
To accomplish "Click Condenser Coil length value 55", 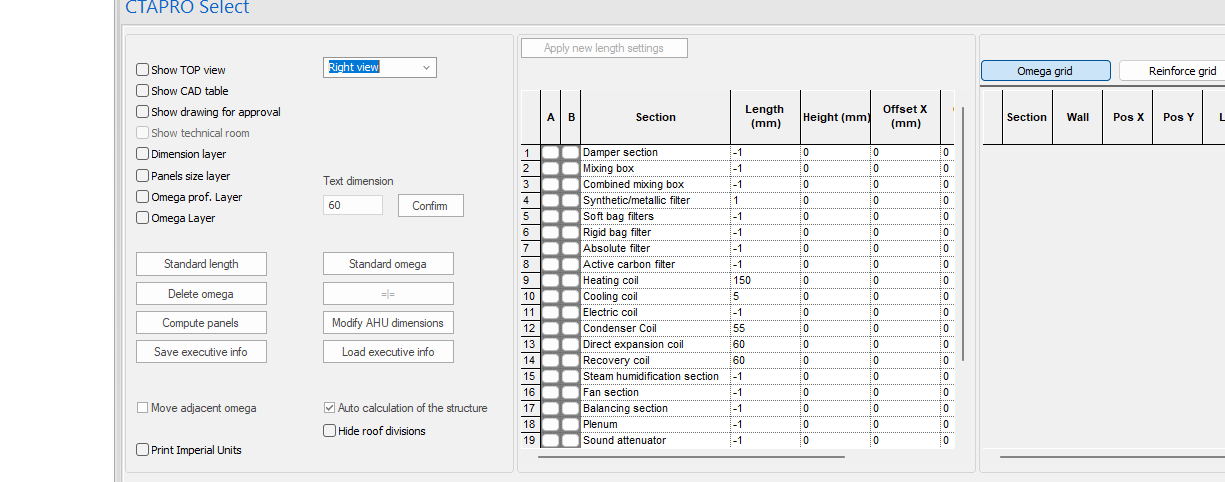I will 765,329.
